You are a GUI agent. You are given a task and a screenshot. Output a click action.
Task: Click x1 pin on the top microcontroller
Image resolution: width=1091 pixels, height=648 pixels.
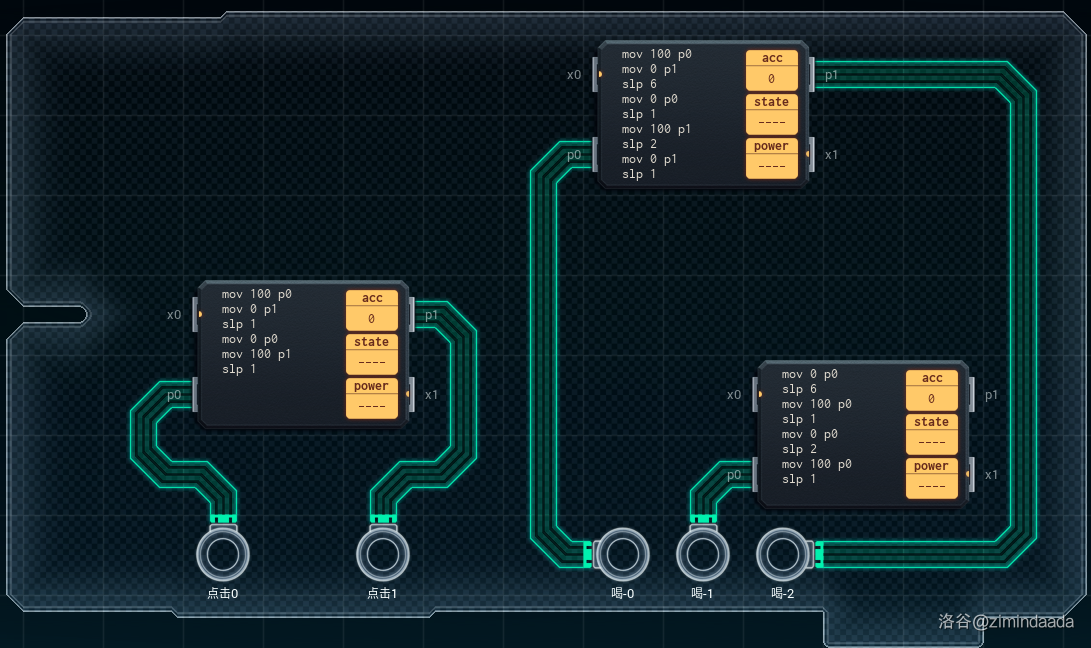[810, 155]
